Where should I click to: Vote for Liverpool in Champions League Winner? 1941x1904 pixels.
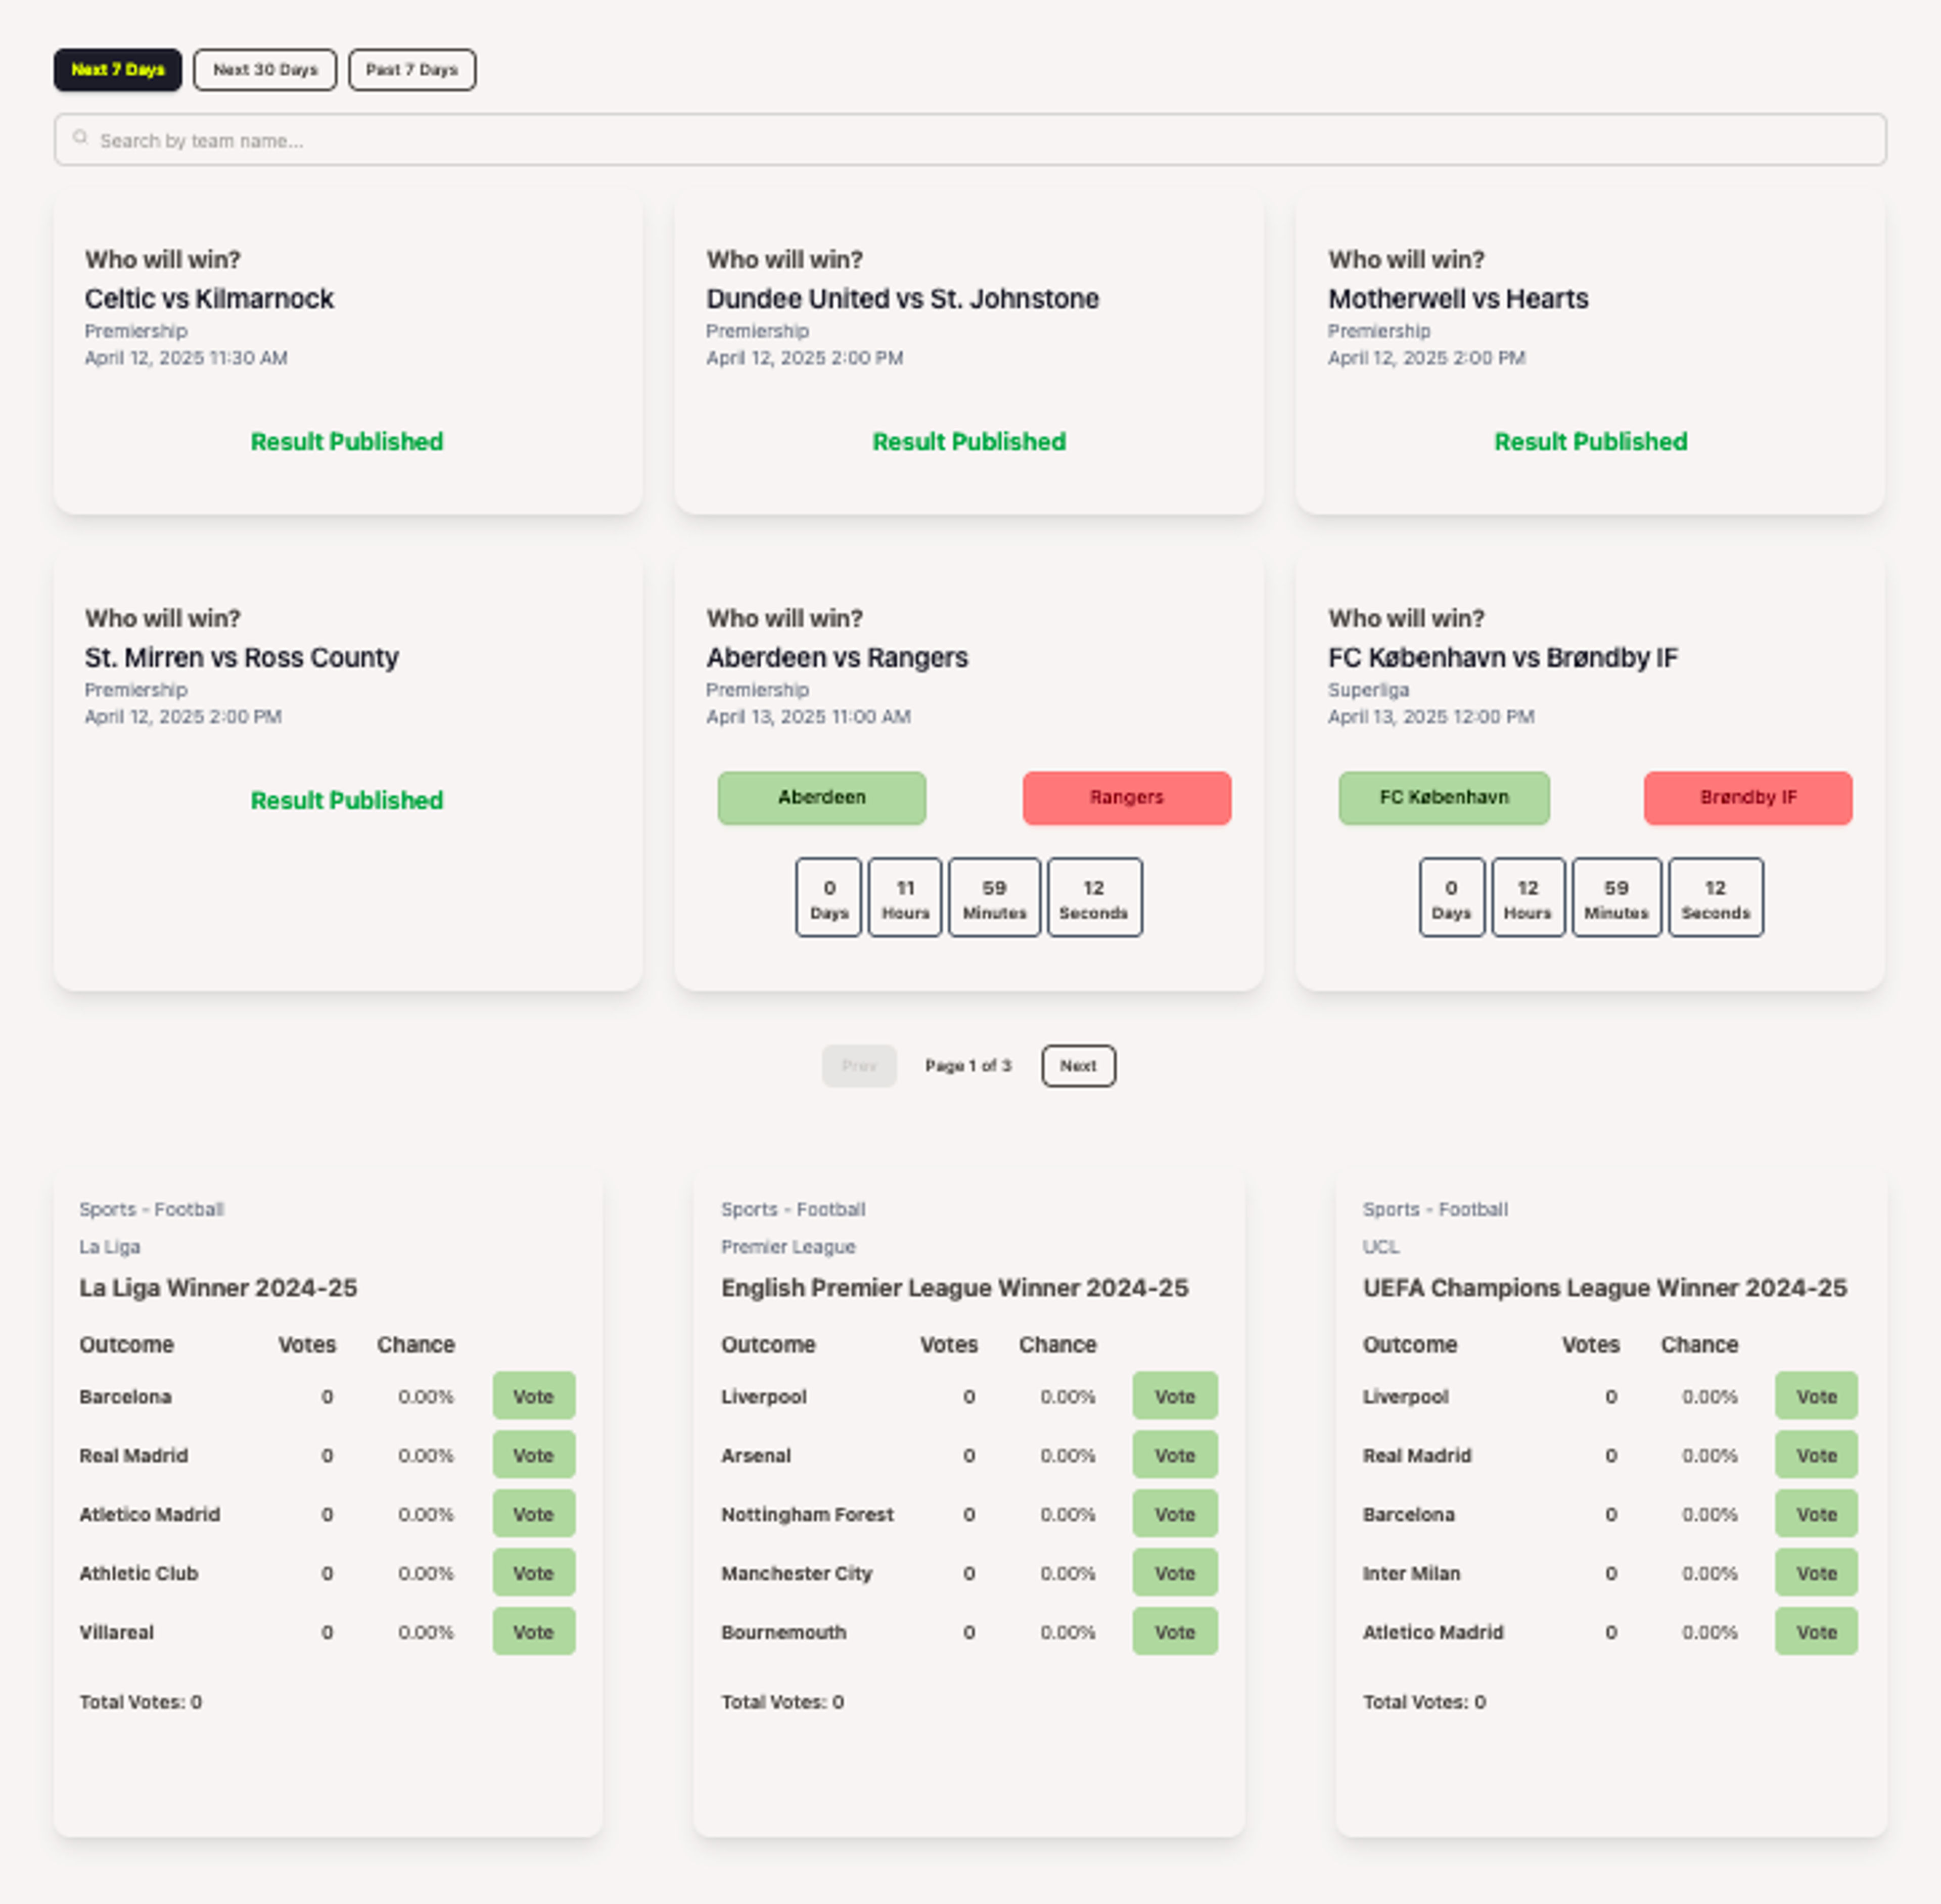click(x=1816, y=1396)
